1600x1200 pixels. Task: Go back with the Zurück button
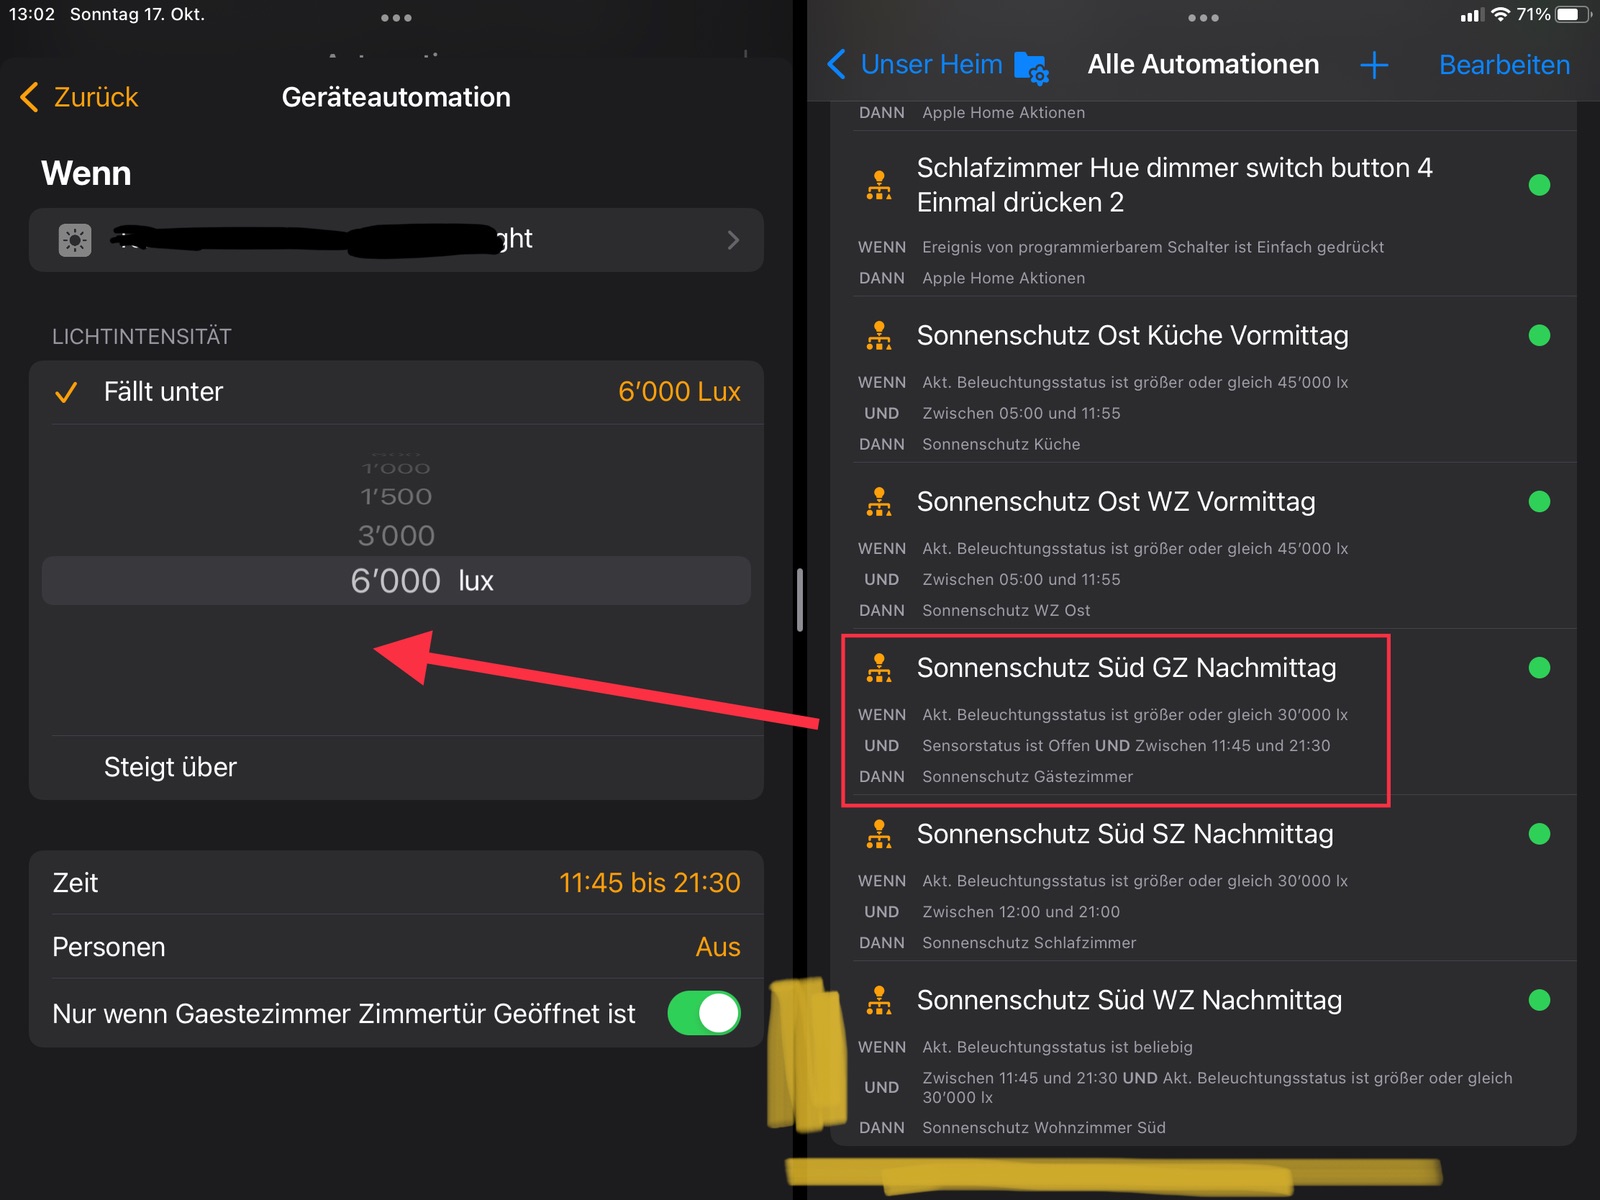80,97
